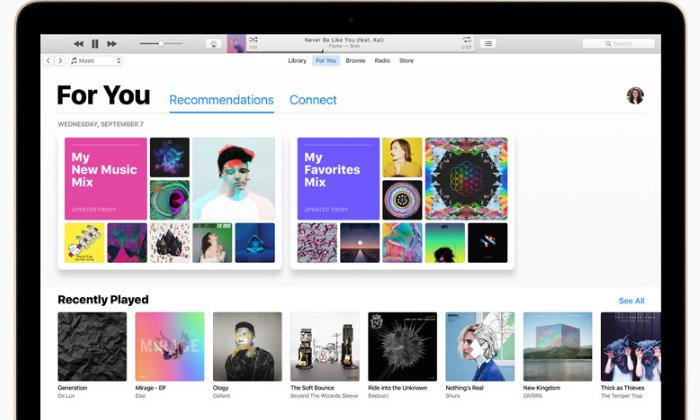Open the Mirage - EP album cover

click(x=170, y=346)
